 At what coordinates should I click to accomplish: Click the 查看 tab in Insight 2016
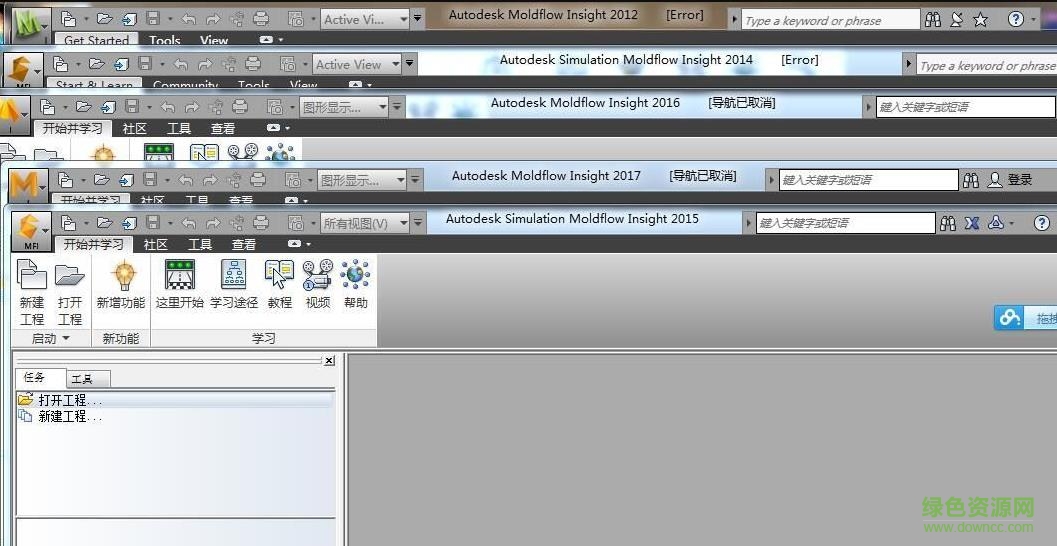222,128
